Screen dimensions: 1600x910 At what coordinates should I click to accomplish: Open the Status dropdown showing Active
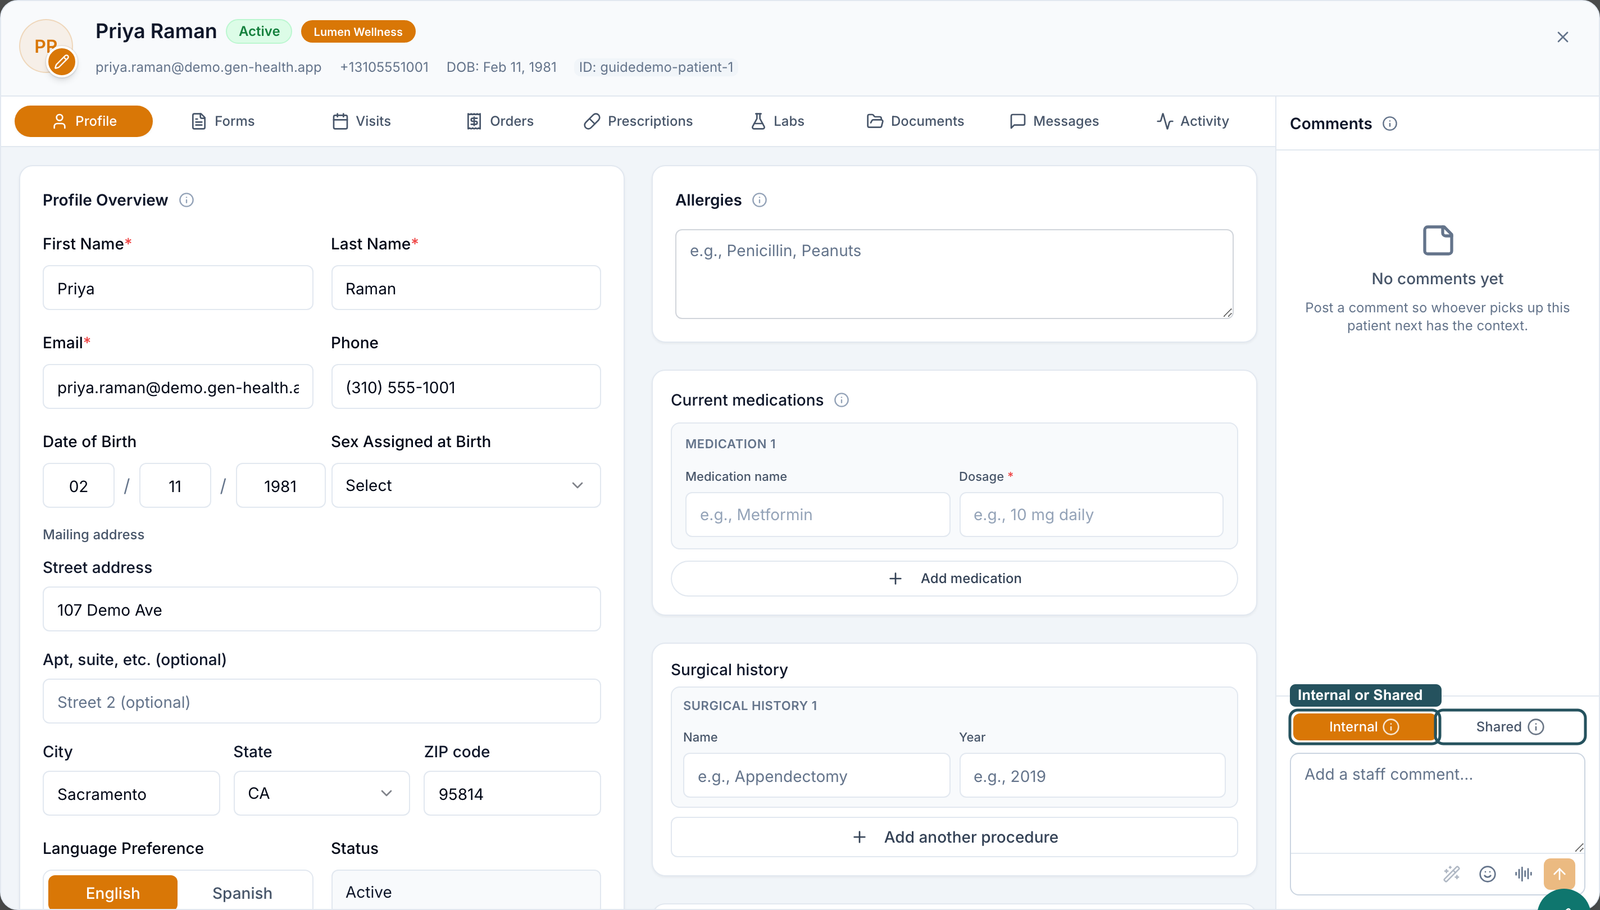(x=466, y=891)
